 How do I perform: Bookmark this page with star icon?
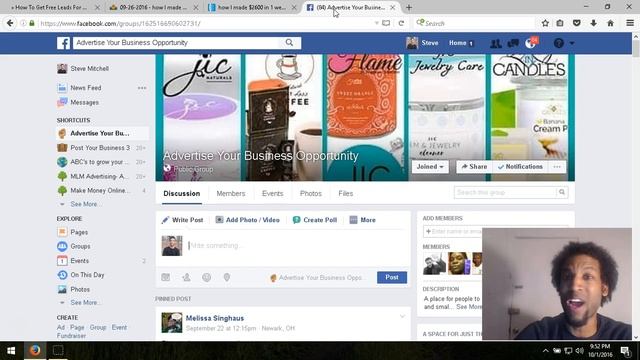[x=545, y=23]
